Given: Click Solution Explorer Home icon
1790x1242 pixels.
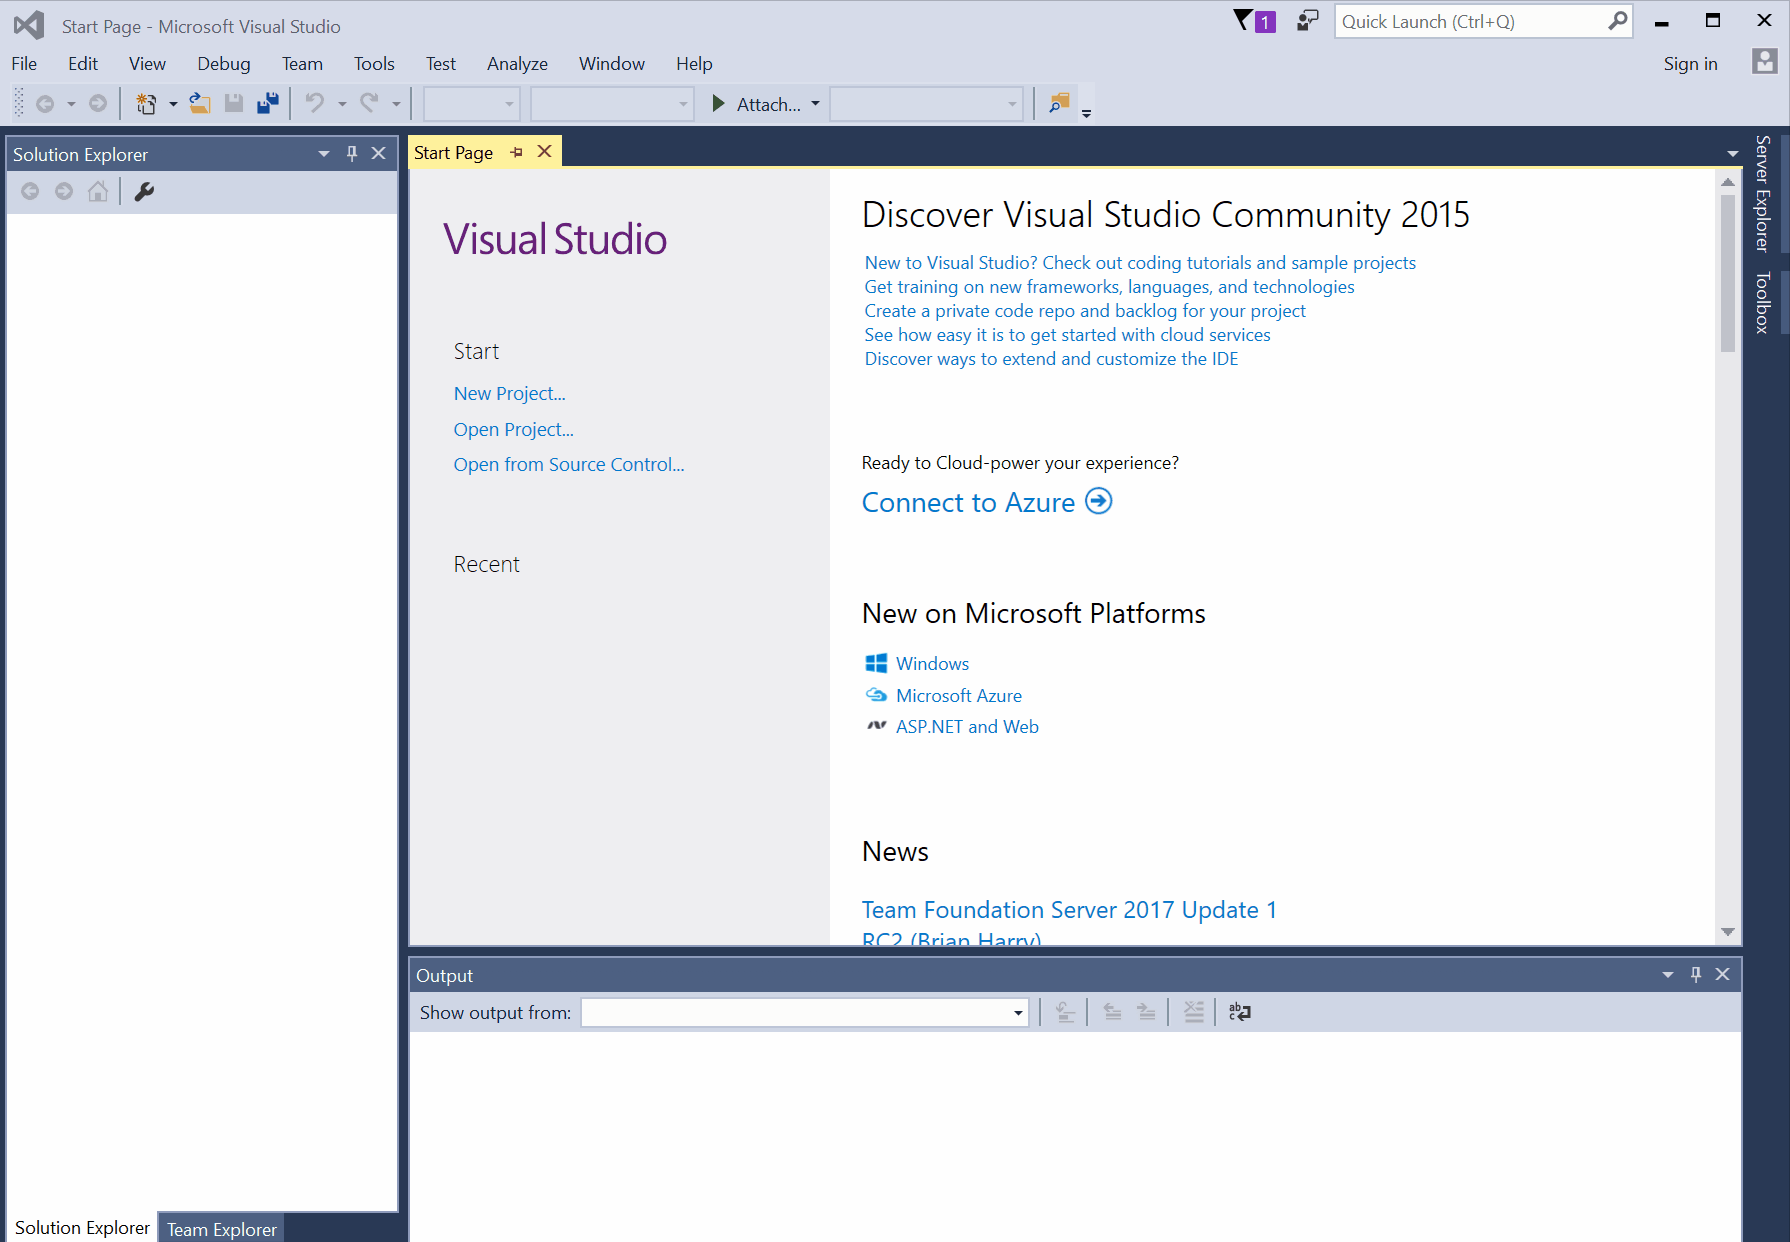Looking at the screenshot, I should coord(98,191).
